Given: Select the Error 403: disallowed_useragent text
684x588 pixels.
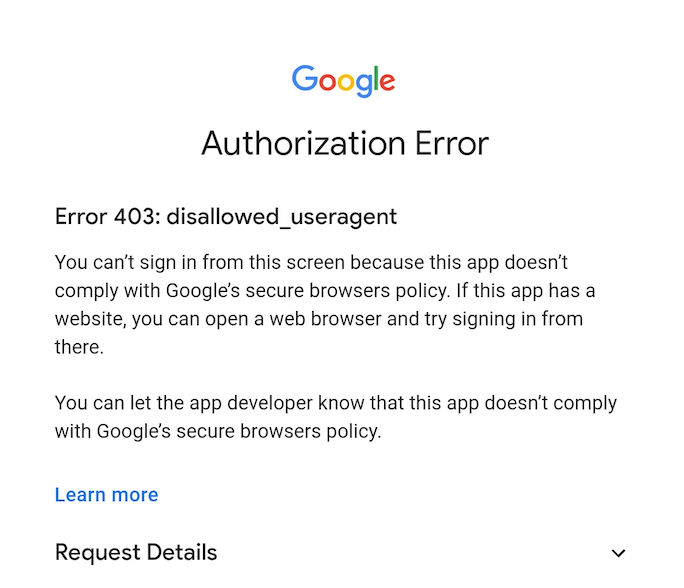Looking at the screenshot, I should pyautogui.click(x=226, y=217).
